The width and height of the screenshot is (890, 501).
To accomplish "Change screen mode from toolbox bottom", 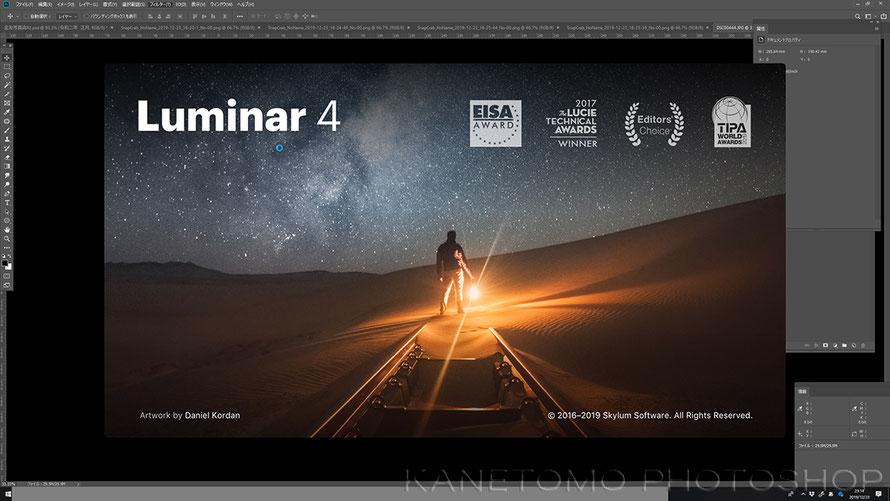I will point(7,285).
